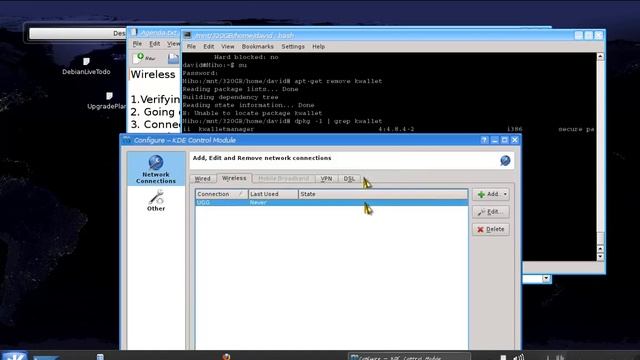The width and height of the screenshot is (640, 360).
Task: Click the terminal window title bar icon
Action: (187, 36)
